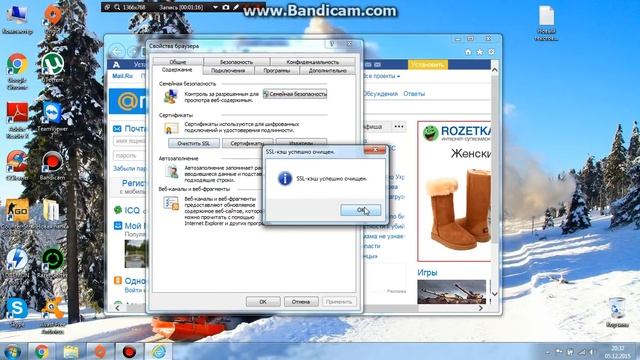Open the Обсуждения link
This screenshot has width=640, height=360.
pos(380,93)
